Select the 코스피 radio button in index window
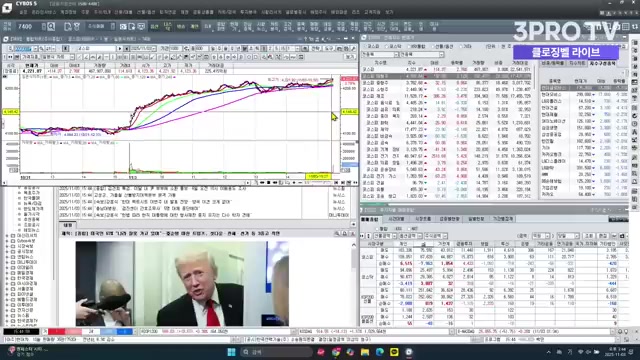 (x=366, y=47)
